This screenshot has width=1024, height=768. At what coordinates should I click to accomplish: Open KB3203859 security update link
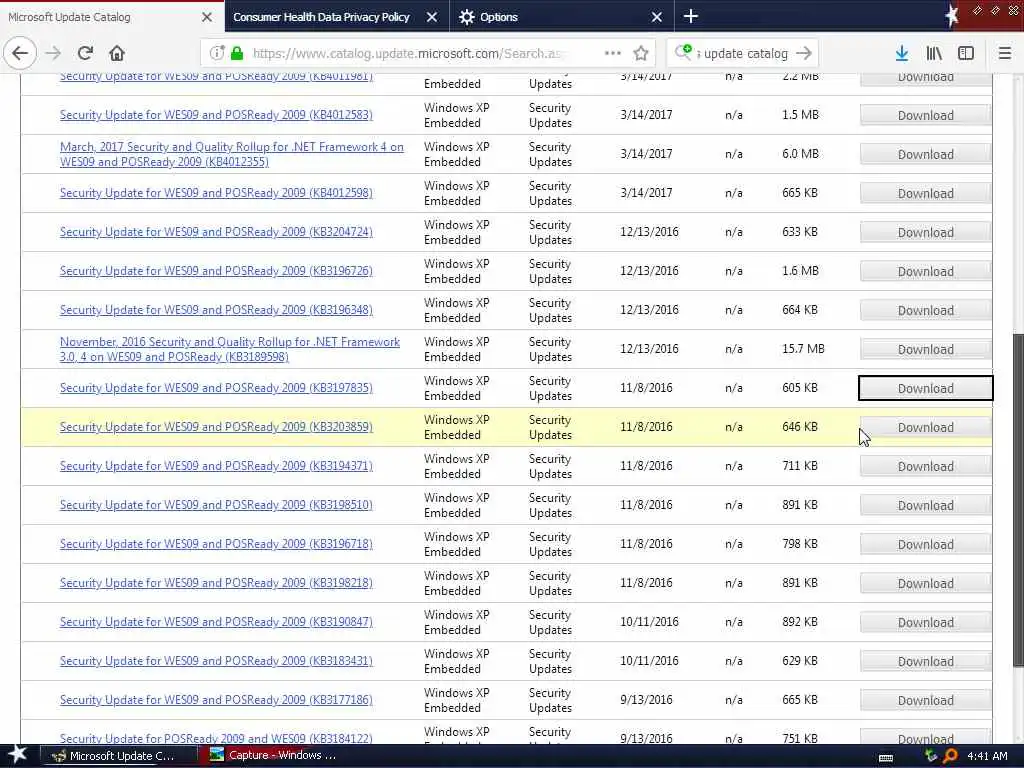pyautogui.click(x=216, y=427)
